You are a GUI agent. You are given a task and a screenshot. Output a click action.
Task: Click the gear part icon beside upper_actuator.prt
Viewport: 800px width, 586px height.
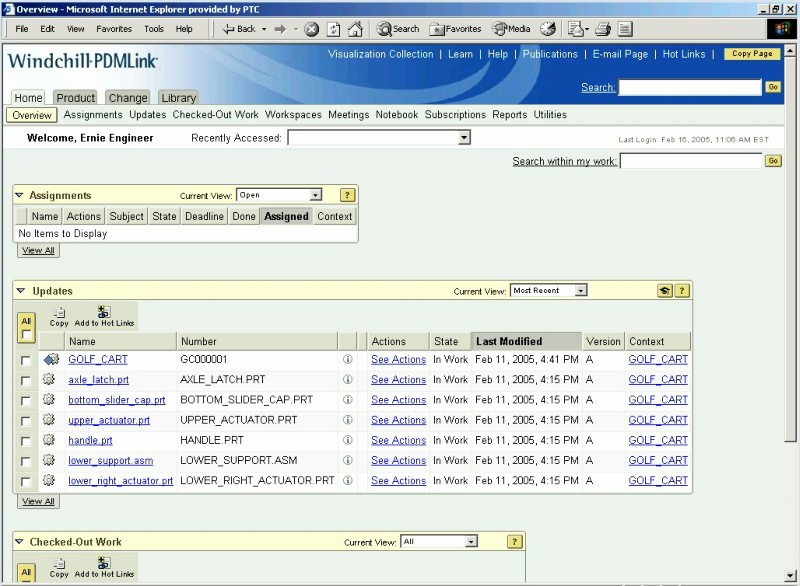point(49,419)
